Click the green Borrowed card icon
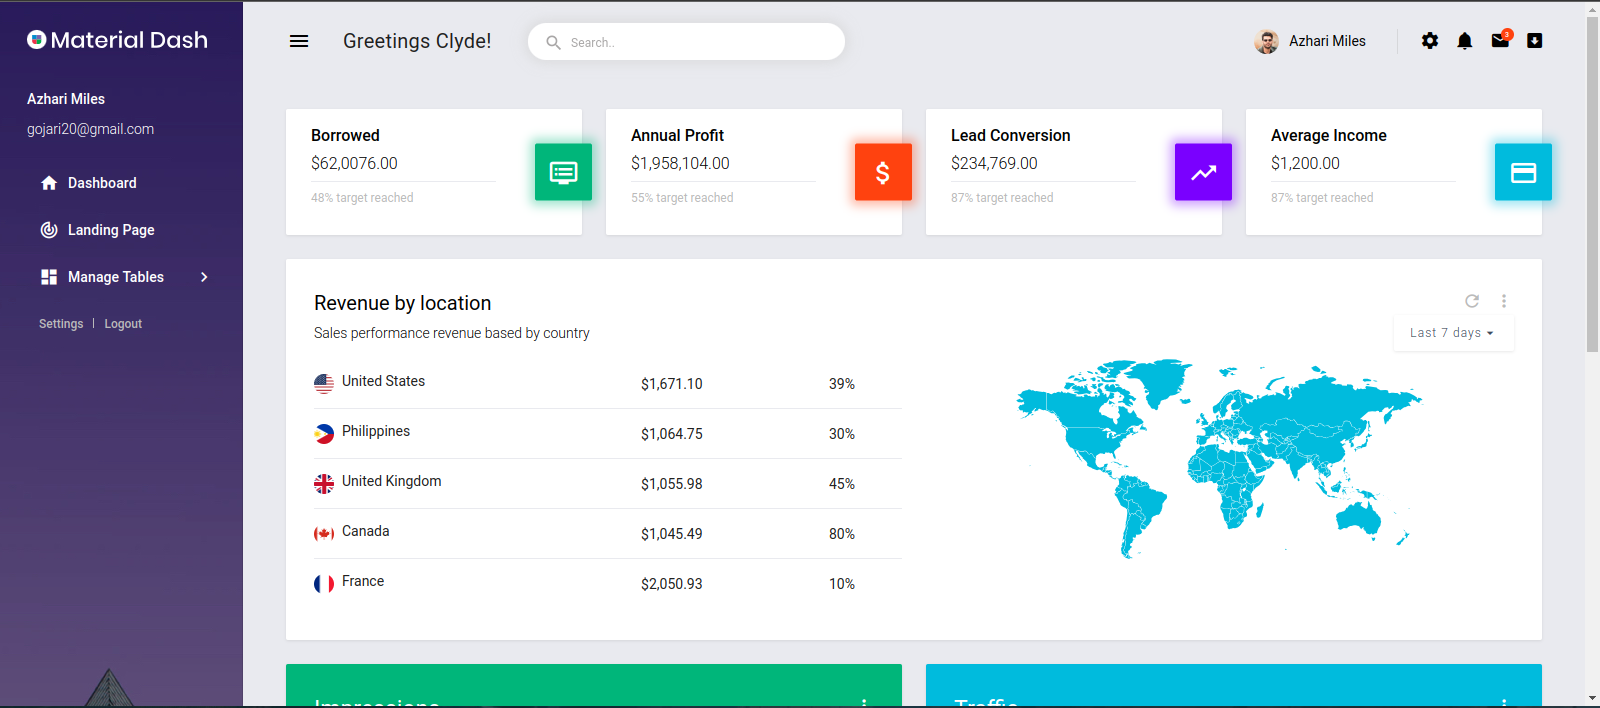This screenshot has height=708, width=1600. [563, 172]
